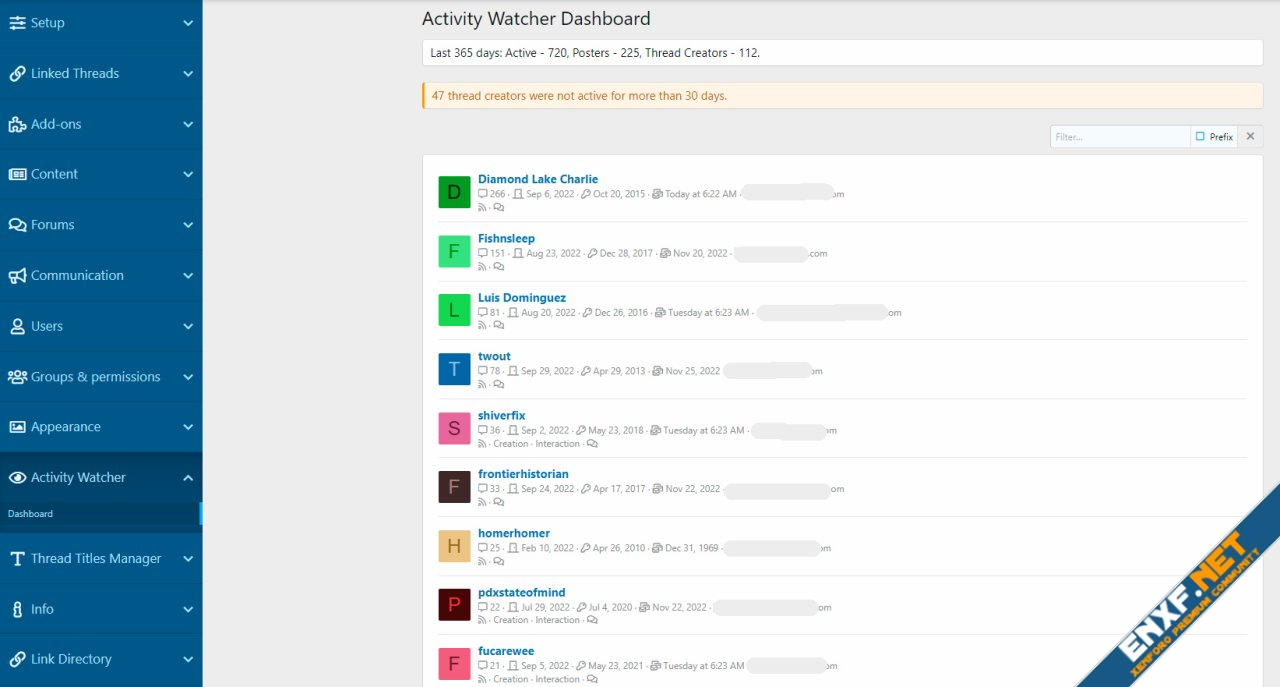Open the frontierhistorian user link
Screen dimensions: 1280x687
523,475
